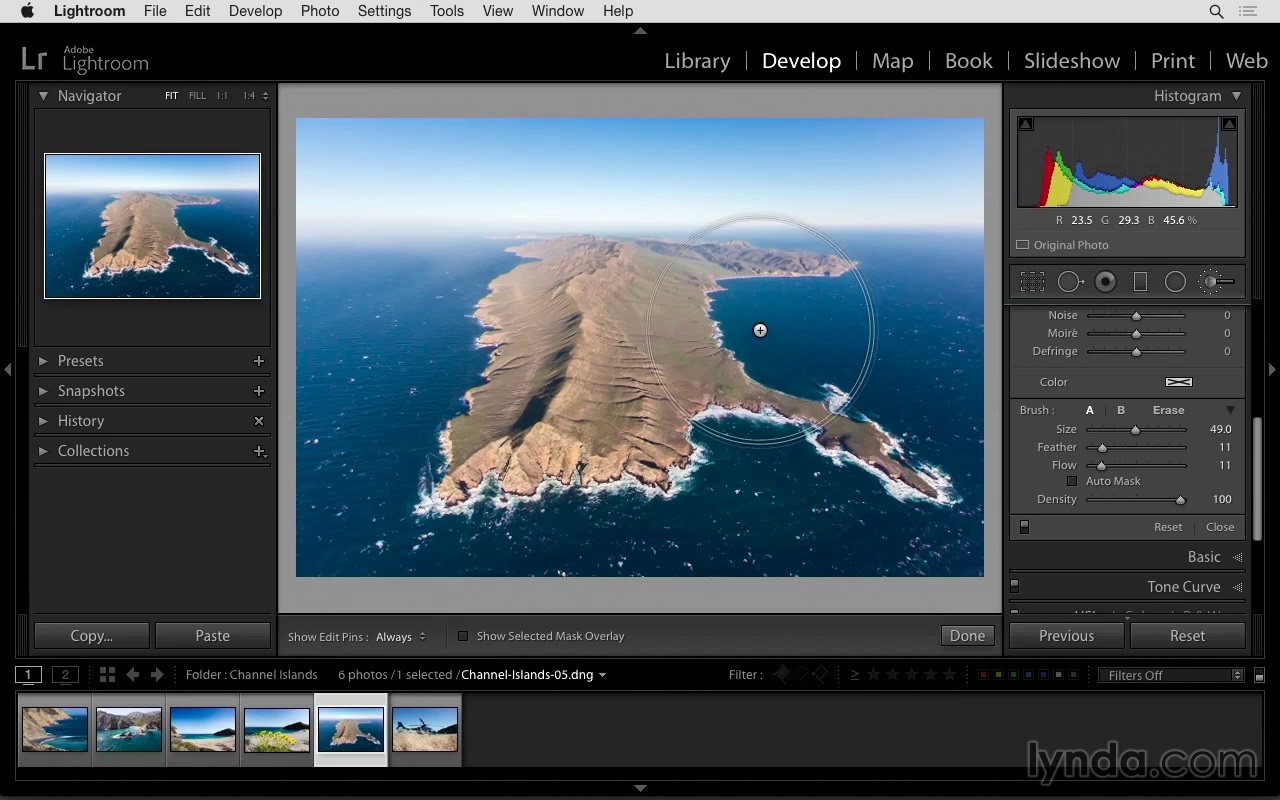Click Close in the brush panel
The height and width of the screenshot is (800, 1280).
(x=1220, y=527)
